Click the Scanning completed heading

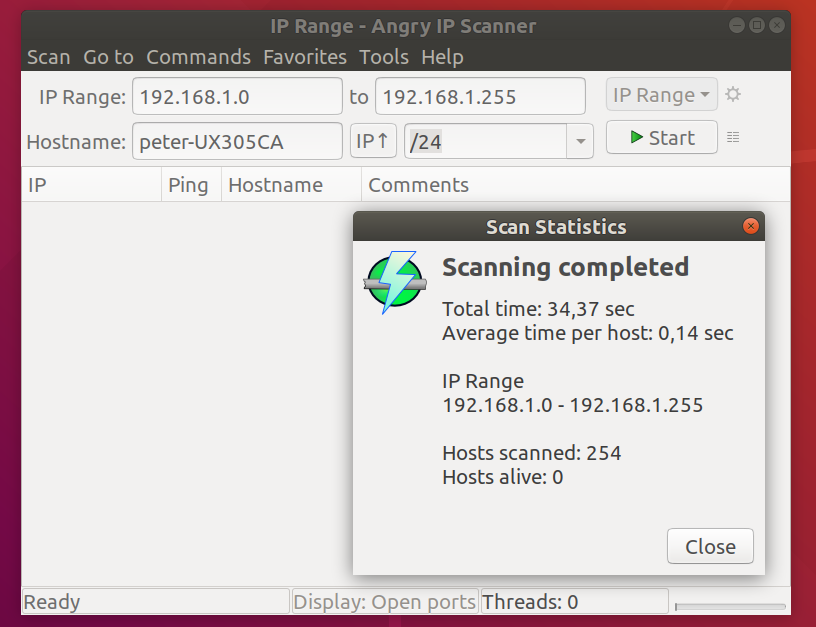coord(565,267)
